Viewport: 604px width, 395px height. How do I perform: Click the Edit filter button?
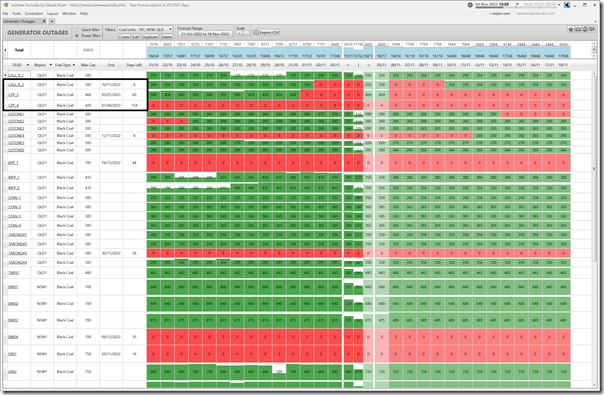136,37
